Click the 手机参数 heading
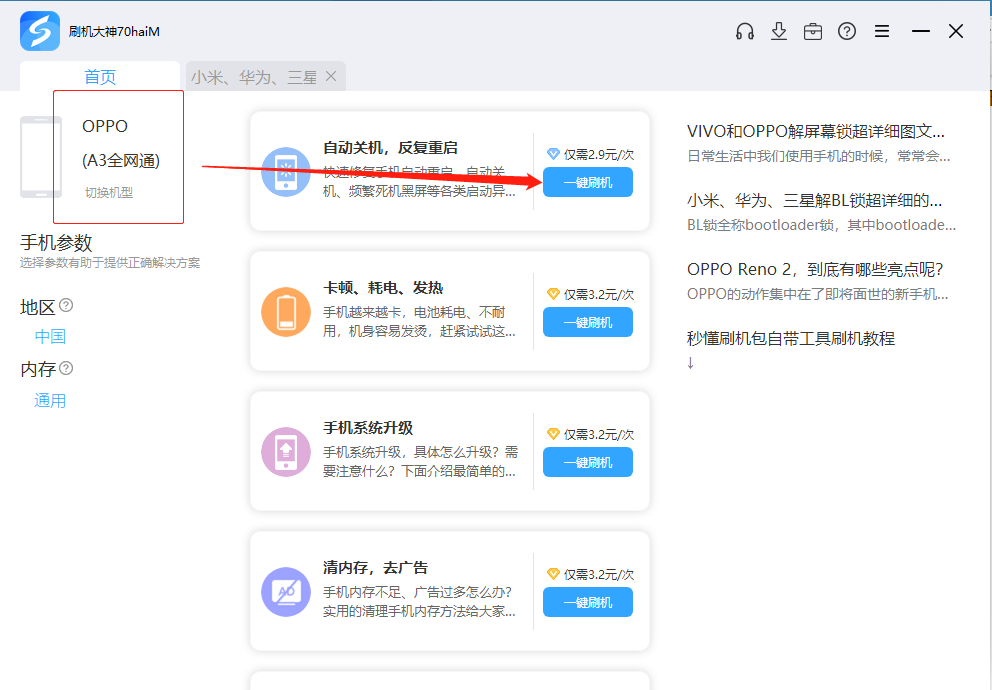Image resolution: width=992 pixels, height=690 pixels. tap(56, 242)
